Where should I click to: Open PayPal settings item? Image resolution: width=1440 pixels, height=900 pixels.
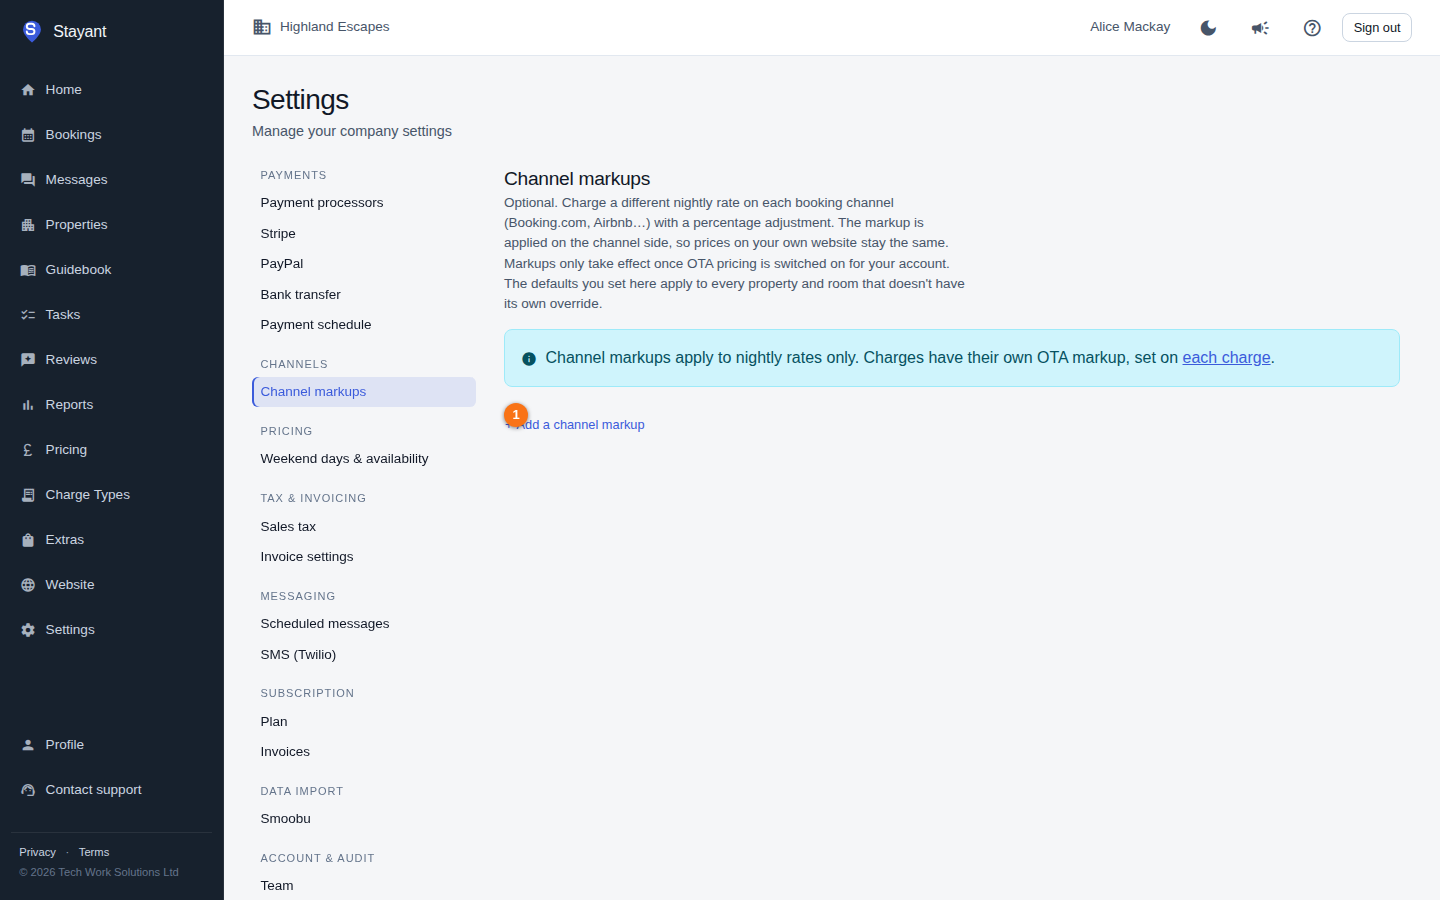(364, 264)
